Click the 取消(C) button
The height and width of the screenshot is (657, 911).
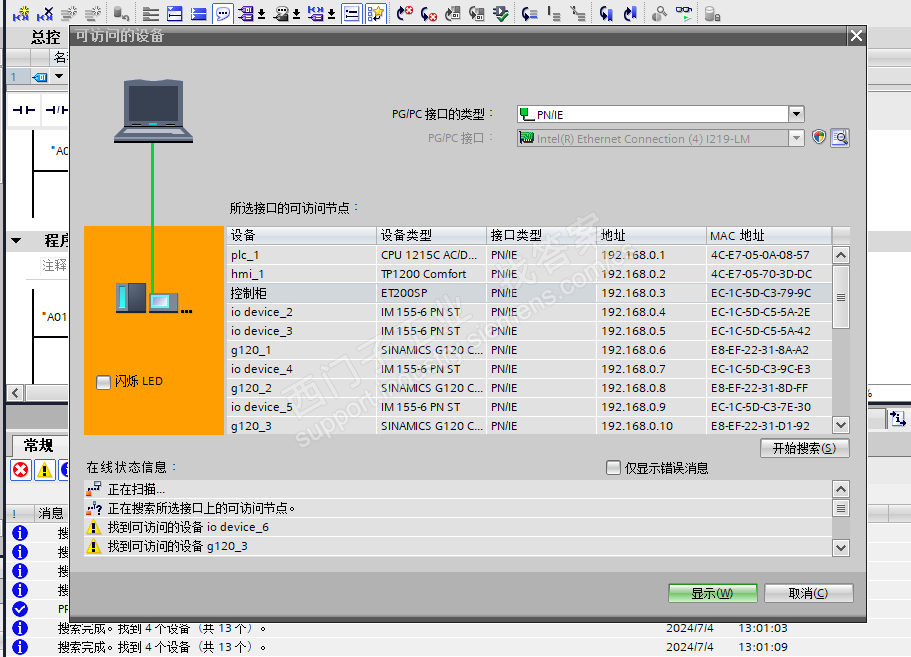(808, 593)
